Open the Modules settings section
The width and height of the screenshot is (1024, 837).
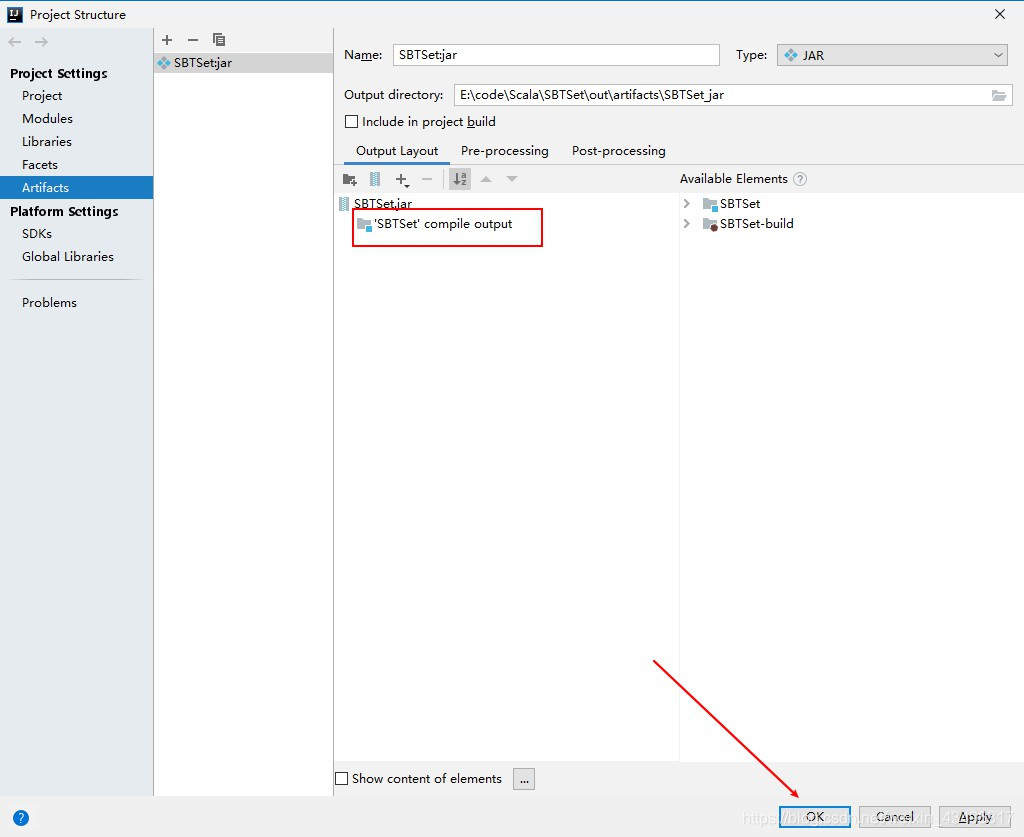47,118
